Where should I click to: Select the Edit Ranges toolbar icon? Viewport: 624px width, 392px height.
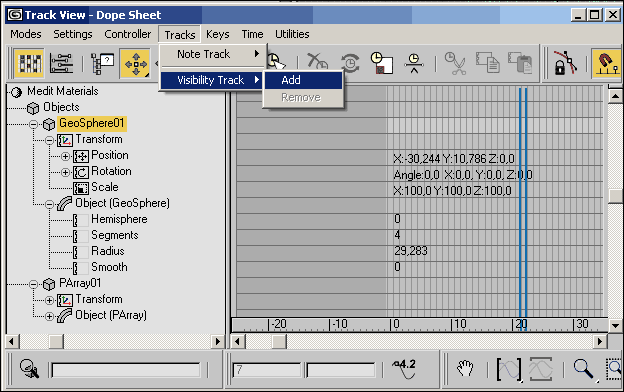point(61,63)
